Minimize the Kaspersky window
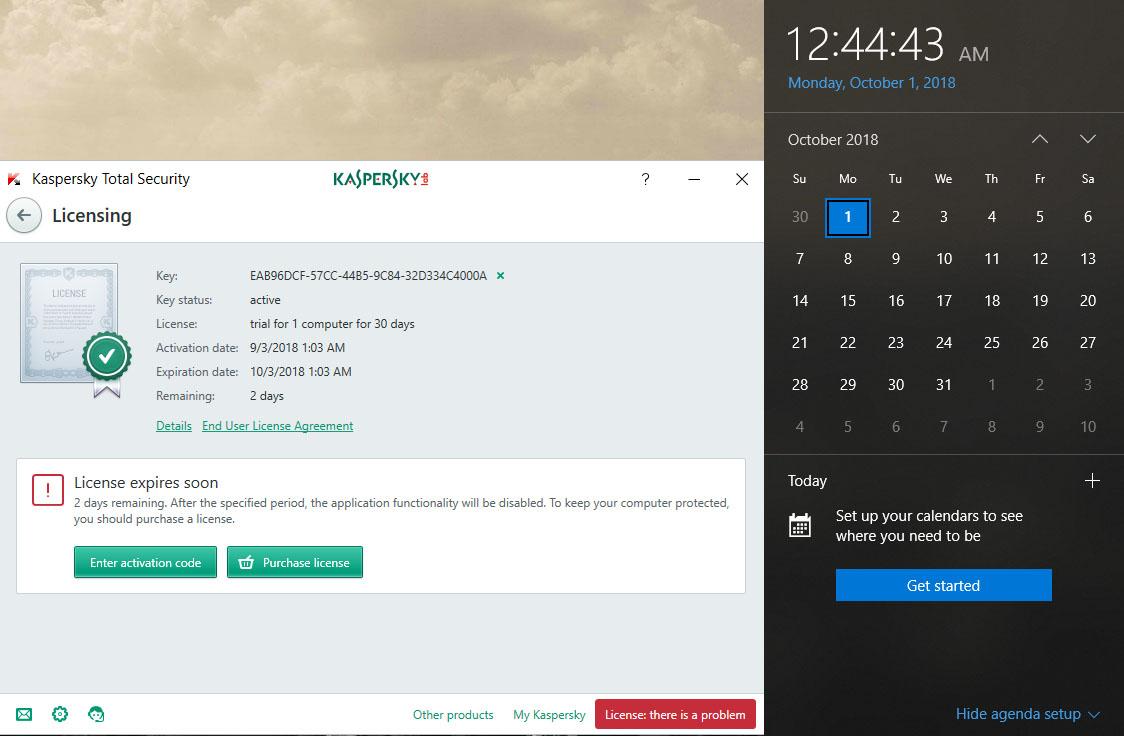This screenshot has width=1124, height=736. pos(694,179)
